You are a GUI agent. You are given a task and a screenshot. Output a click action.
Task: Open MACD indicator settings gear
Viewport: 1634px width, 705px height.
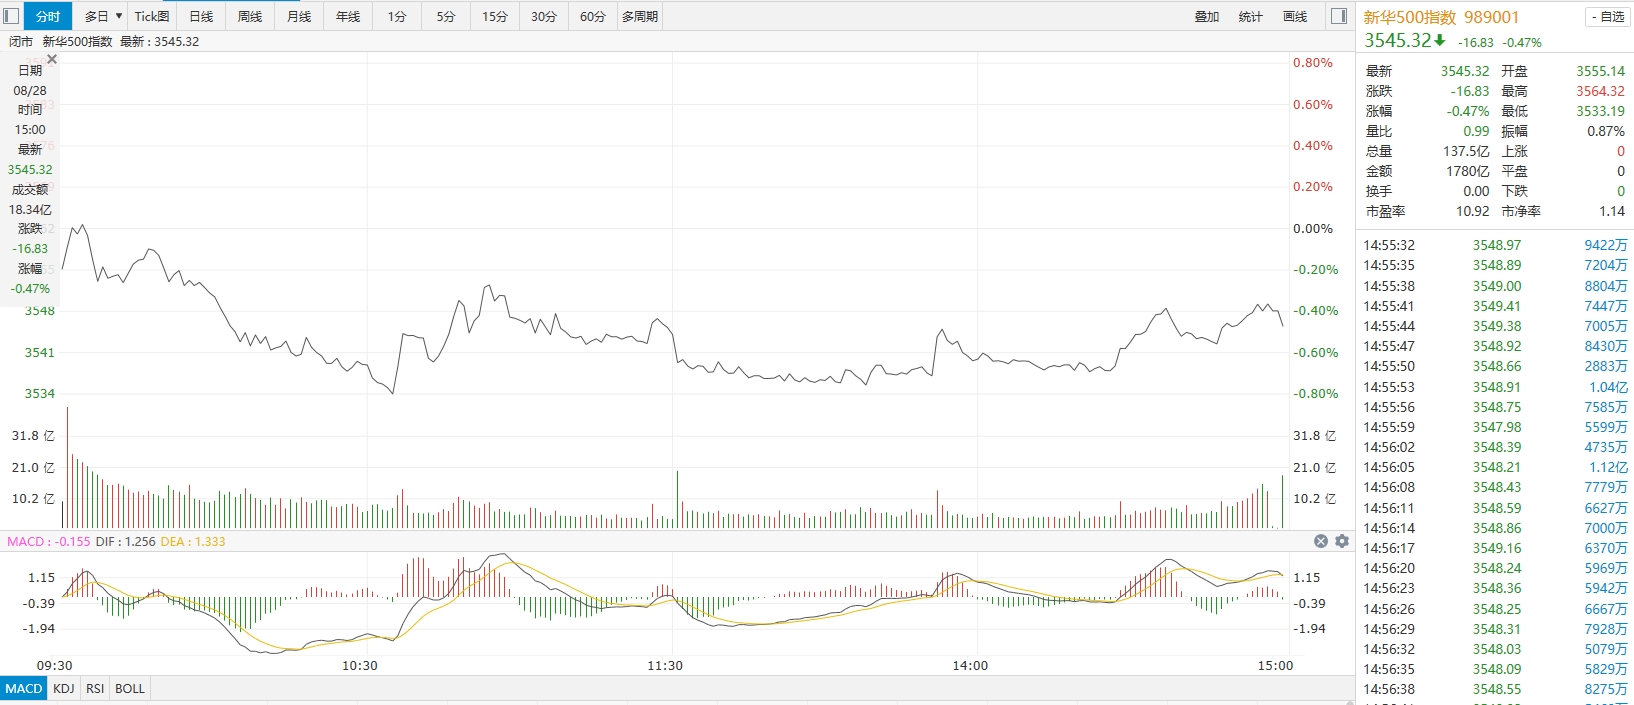tap(1342, 541)
